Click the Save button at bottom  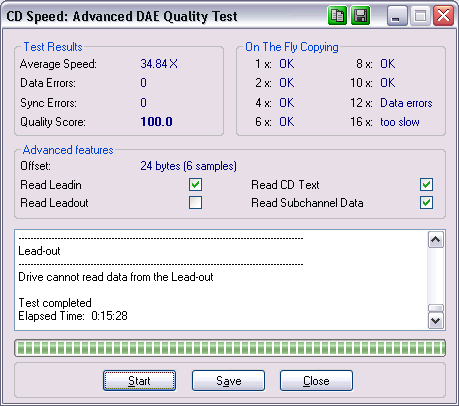point(228,380)
